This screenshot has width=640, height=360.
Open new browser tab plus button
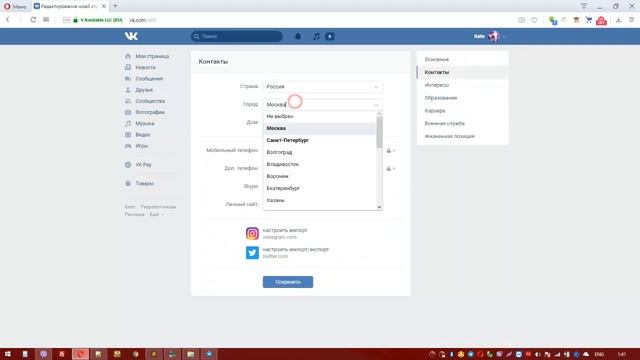pyautogui.click(x=116, y=6)
